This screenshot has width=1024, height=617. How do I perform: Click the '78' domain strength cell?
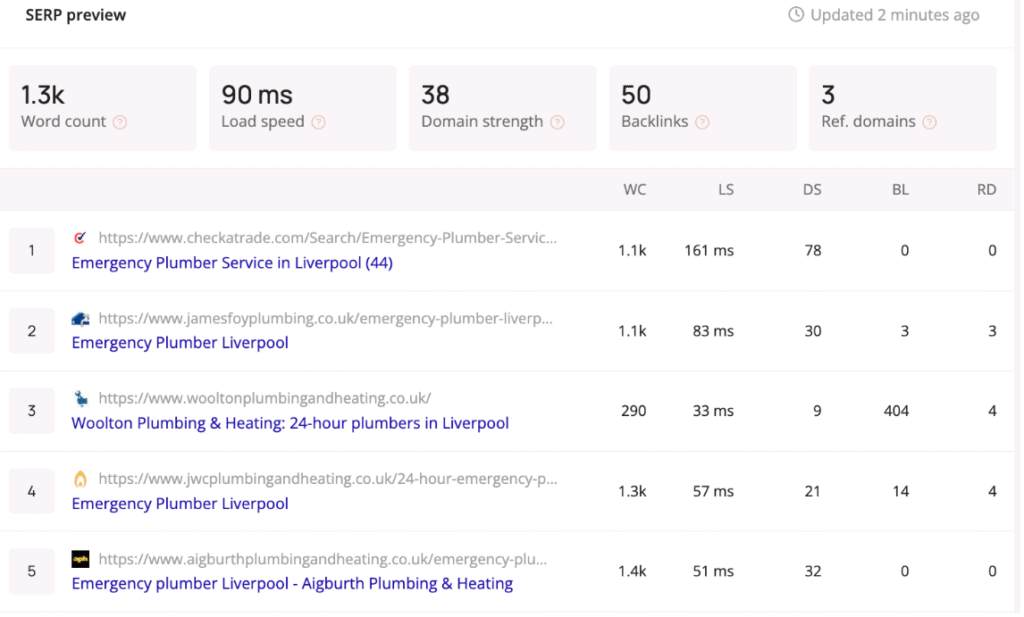(x=813, y=251)
